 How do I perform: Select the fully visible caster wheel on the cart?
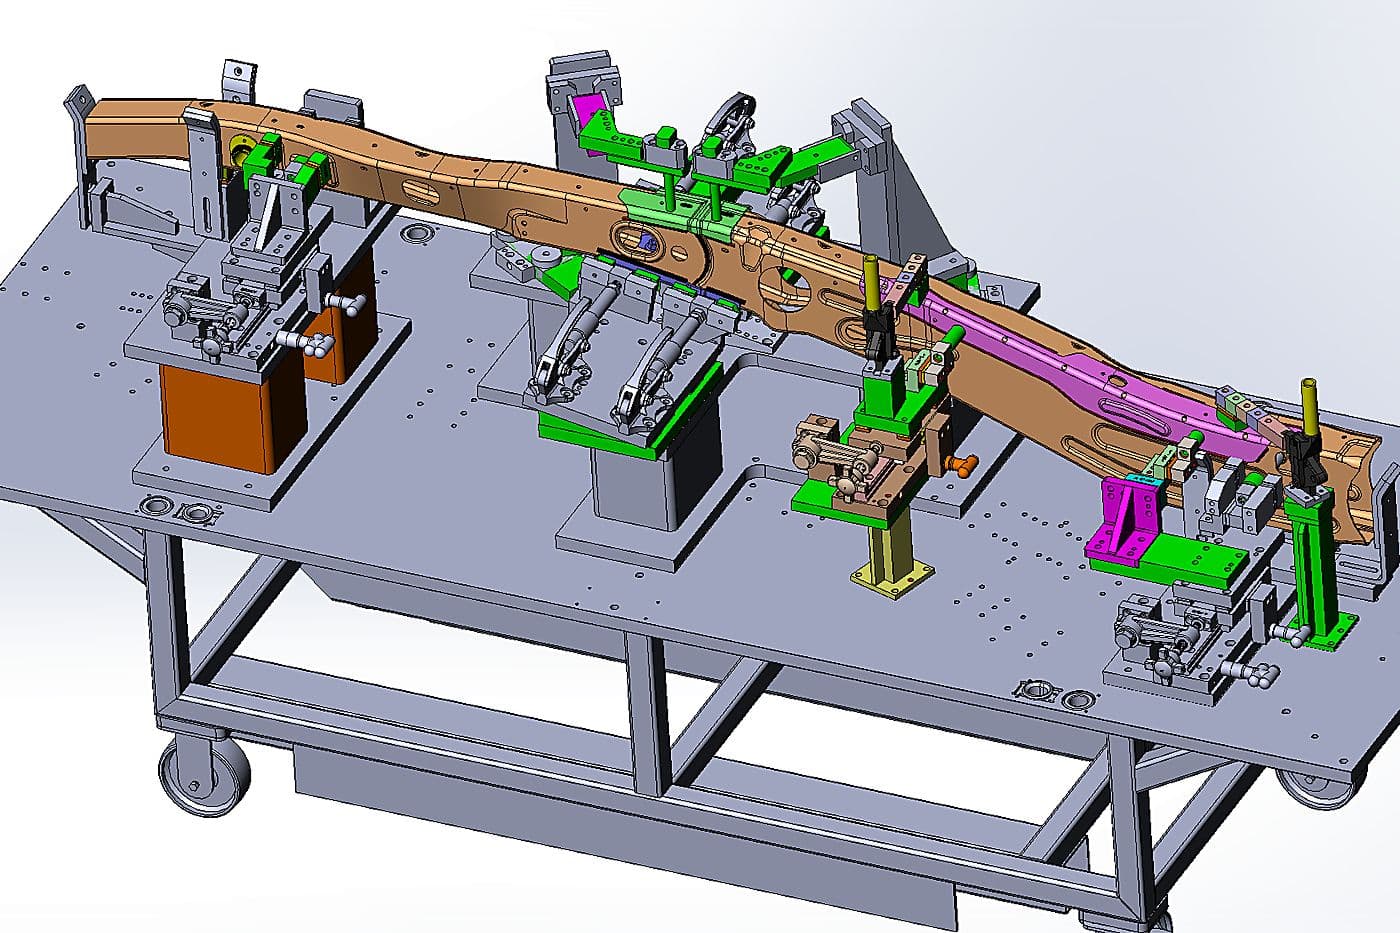pyautogui.click(x=204, y=776)
